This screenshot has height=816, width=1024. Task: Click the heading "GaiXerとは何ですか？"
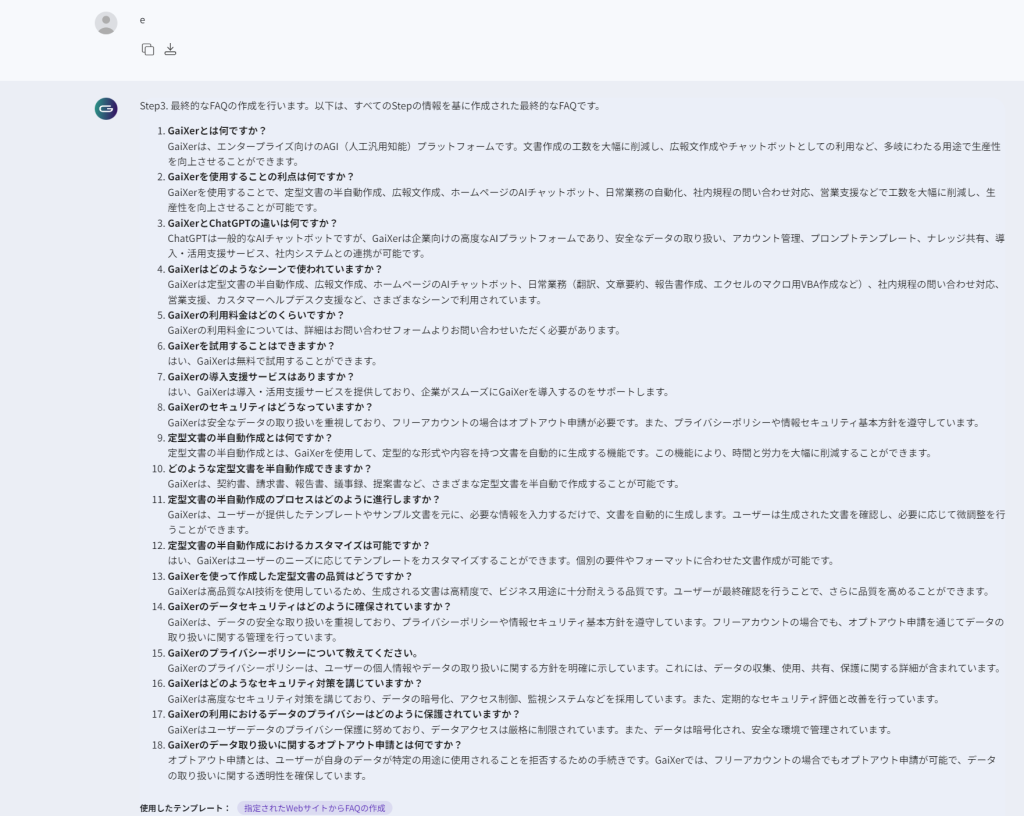tap(217, 131)
